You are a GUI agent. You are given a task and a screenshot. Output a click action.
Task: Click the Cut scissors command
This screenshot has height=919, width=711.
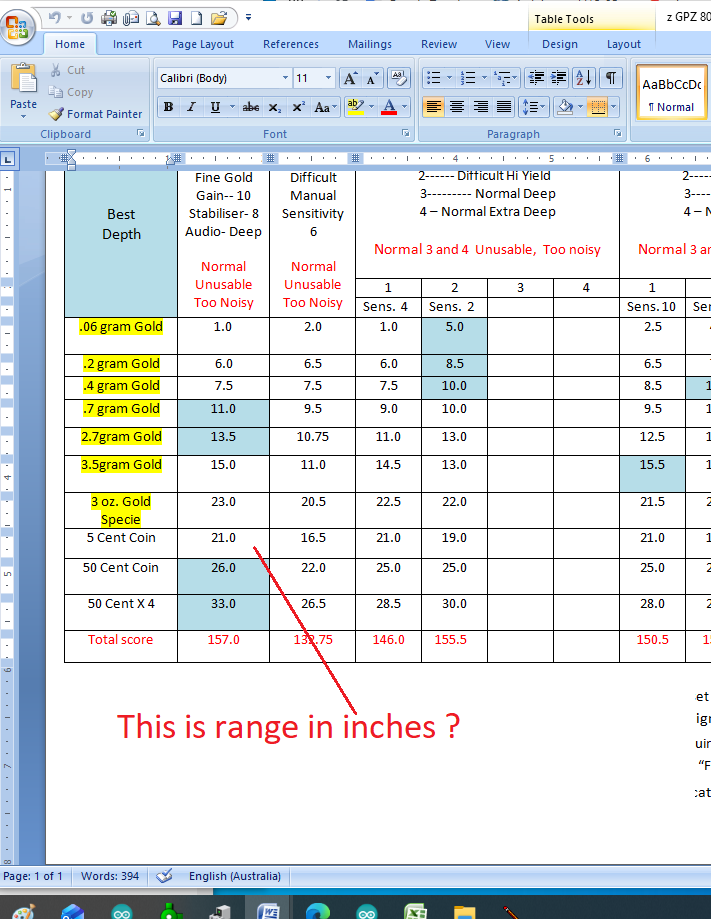(68, 70)
